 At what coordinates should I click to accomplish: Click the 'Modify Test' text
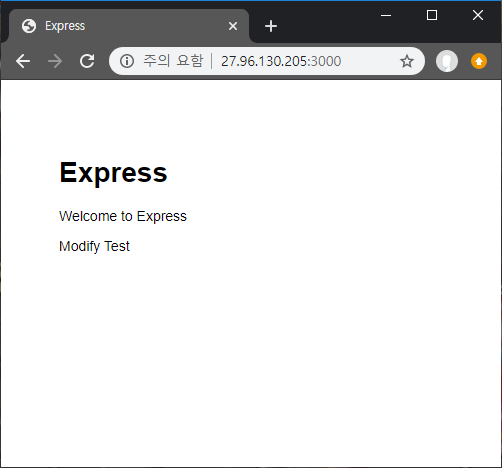[94, 246]
